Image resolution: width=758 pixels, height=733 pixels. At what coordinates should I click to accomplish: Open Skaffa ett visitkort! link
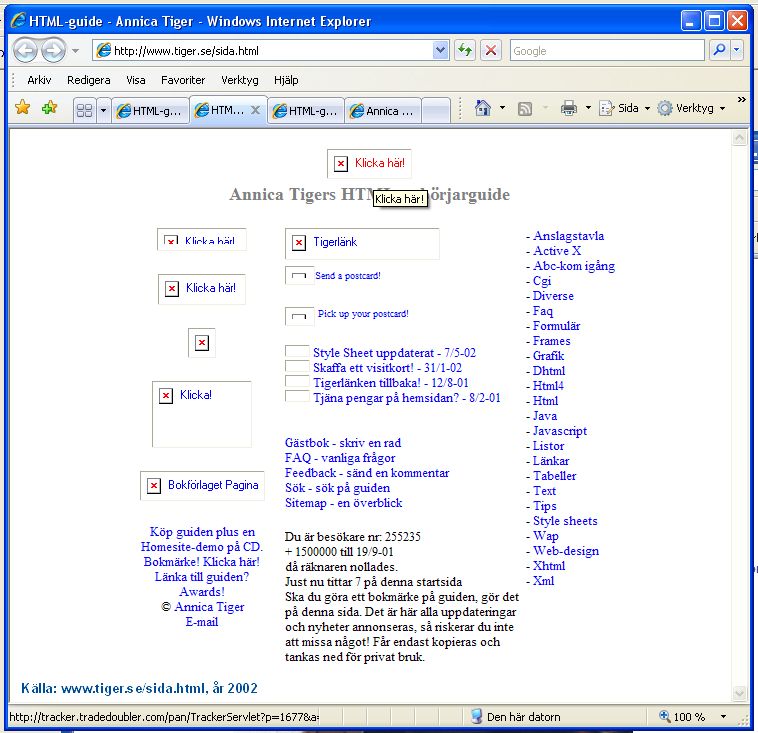(387, 368)
